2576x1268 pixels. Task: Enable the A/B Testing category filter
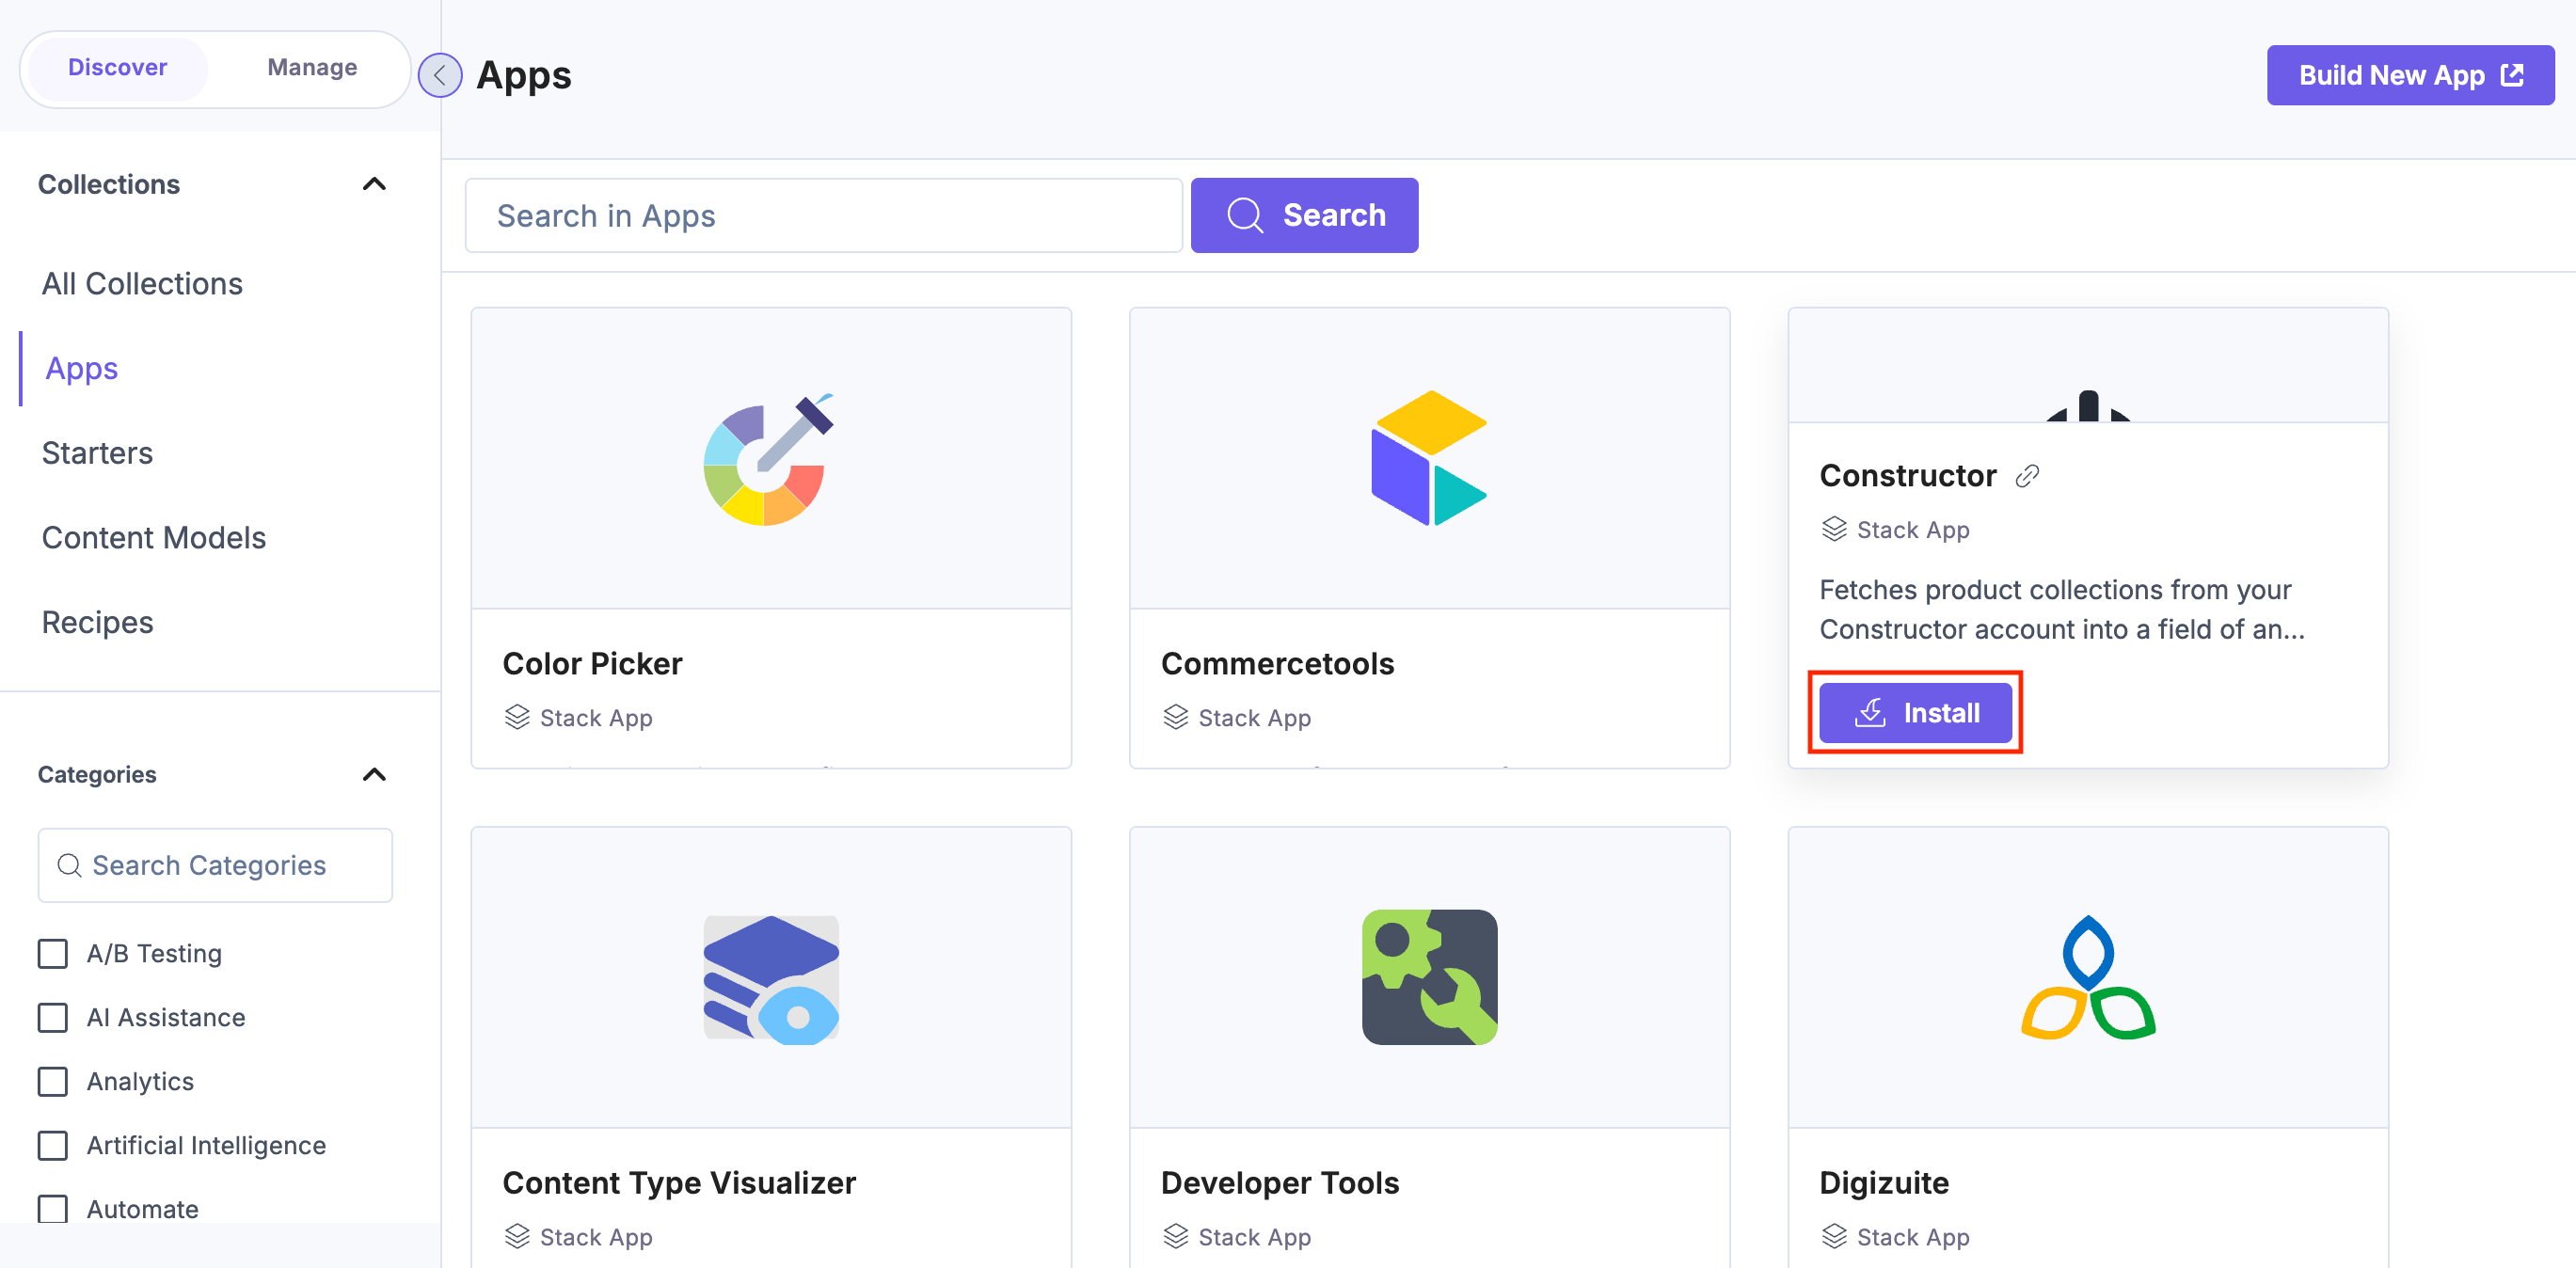tap(53, 953)
